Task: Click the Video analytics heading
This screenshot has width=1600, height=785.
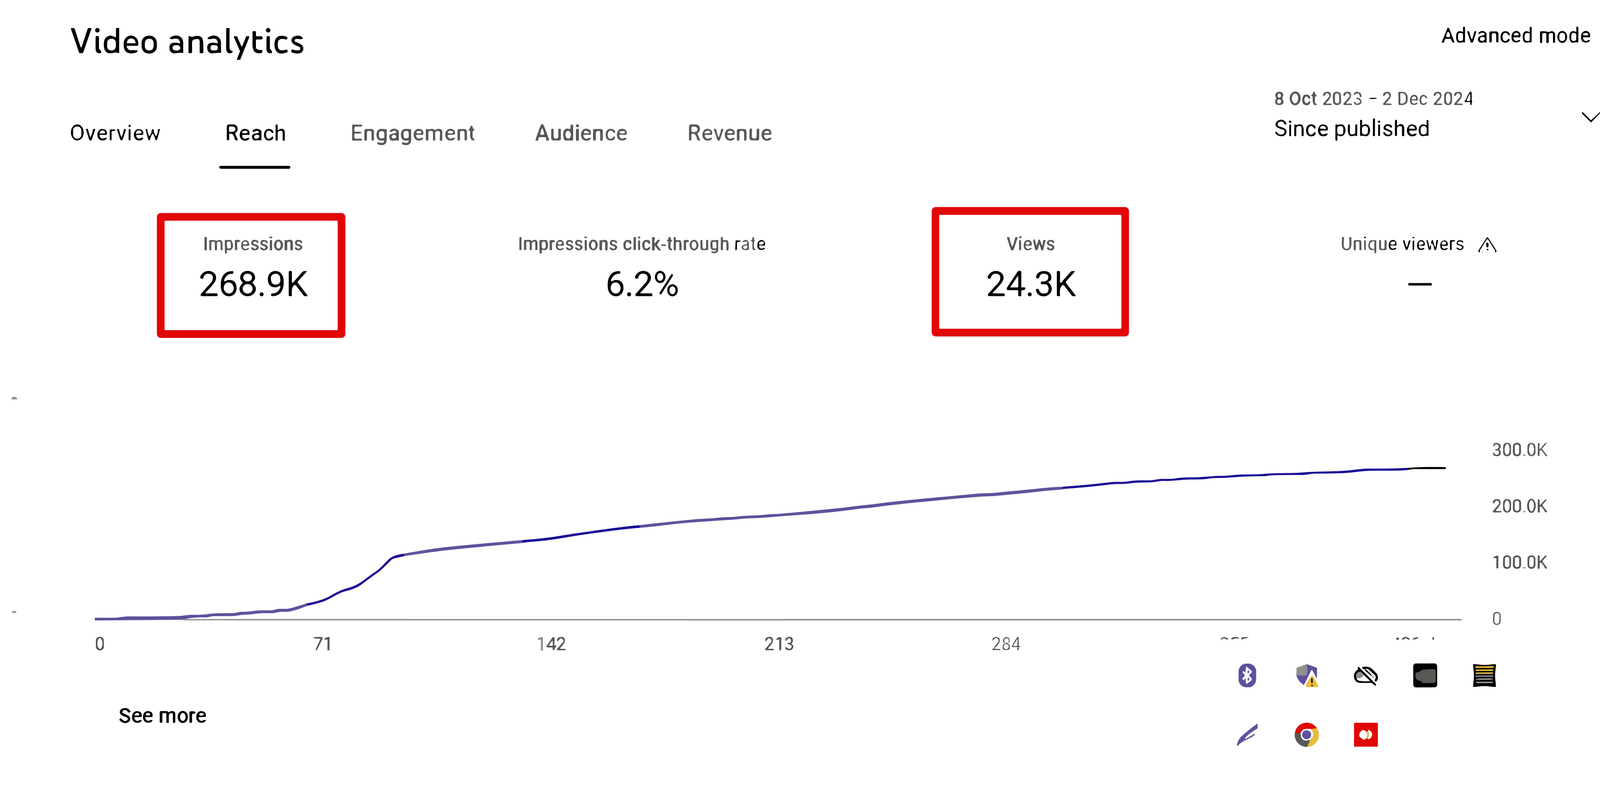Action: click(x=187, y=42)
